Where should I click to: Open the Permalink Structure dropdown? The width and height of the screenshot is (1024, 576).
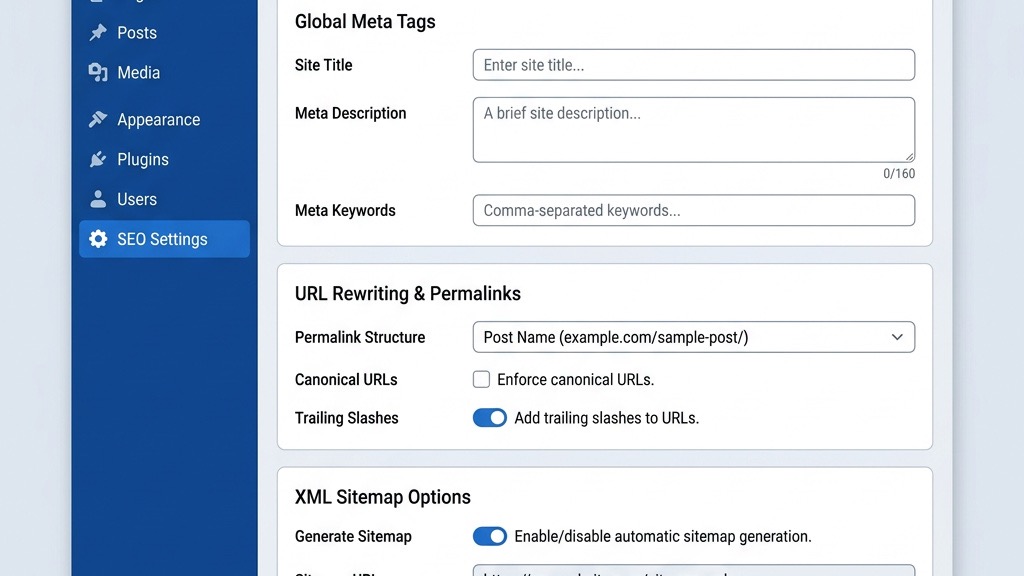(x=693, y=337)
